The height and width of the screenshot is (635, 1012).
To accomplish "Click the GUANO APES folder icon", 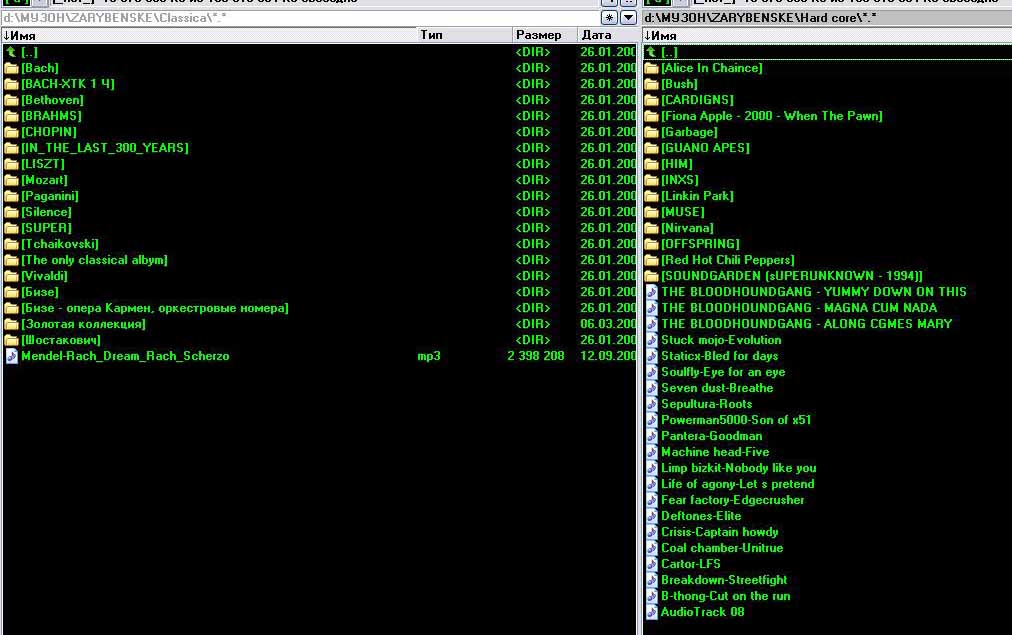I will (651, 148).
